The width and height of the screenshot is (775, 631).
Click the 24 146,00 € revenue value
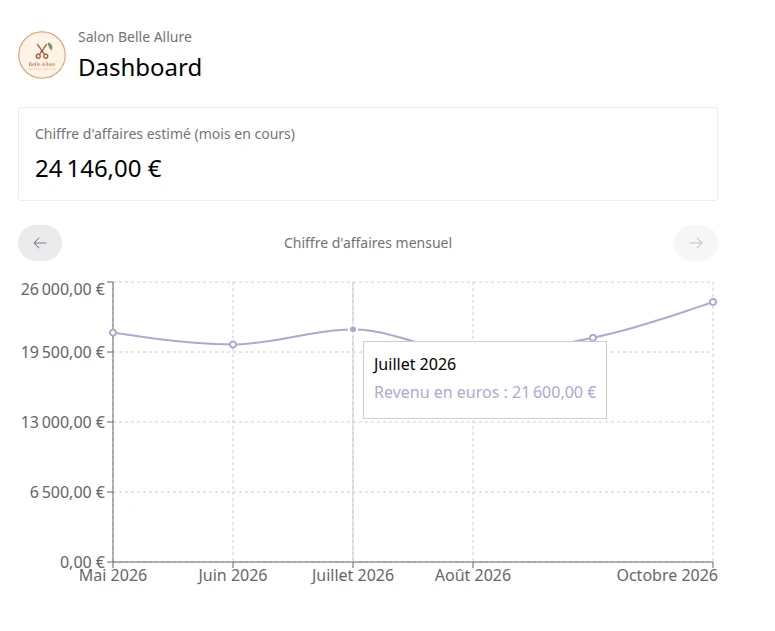pos(98,169)
